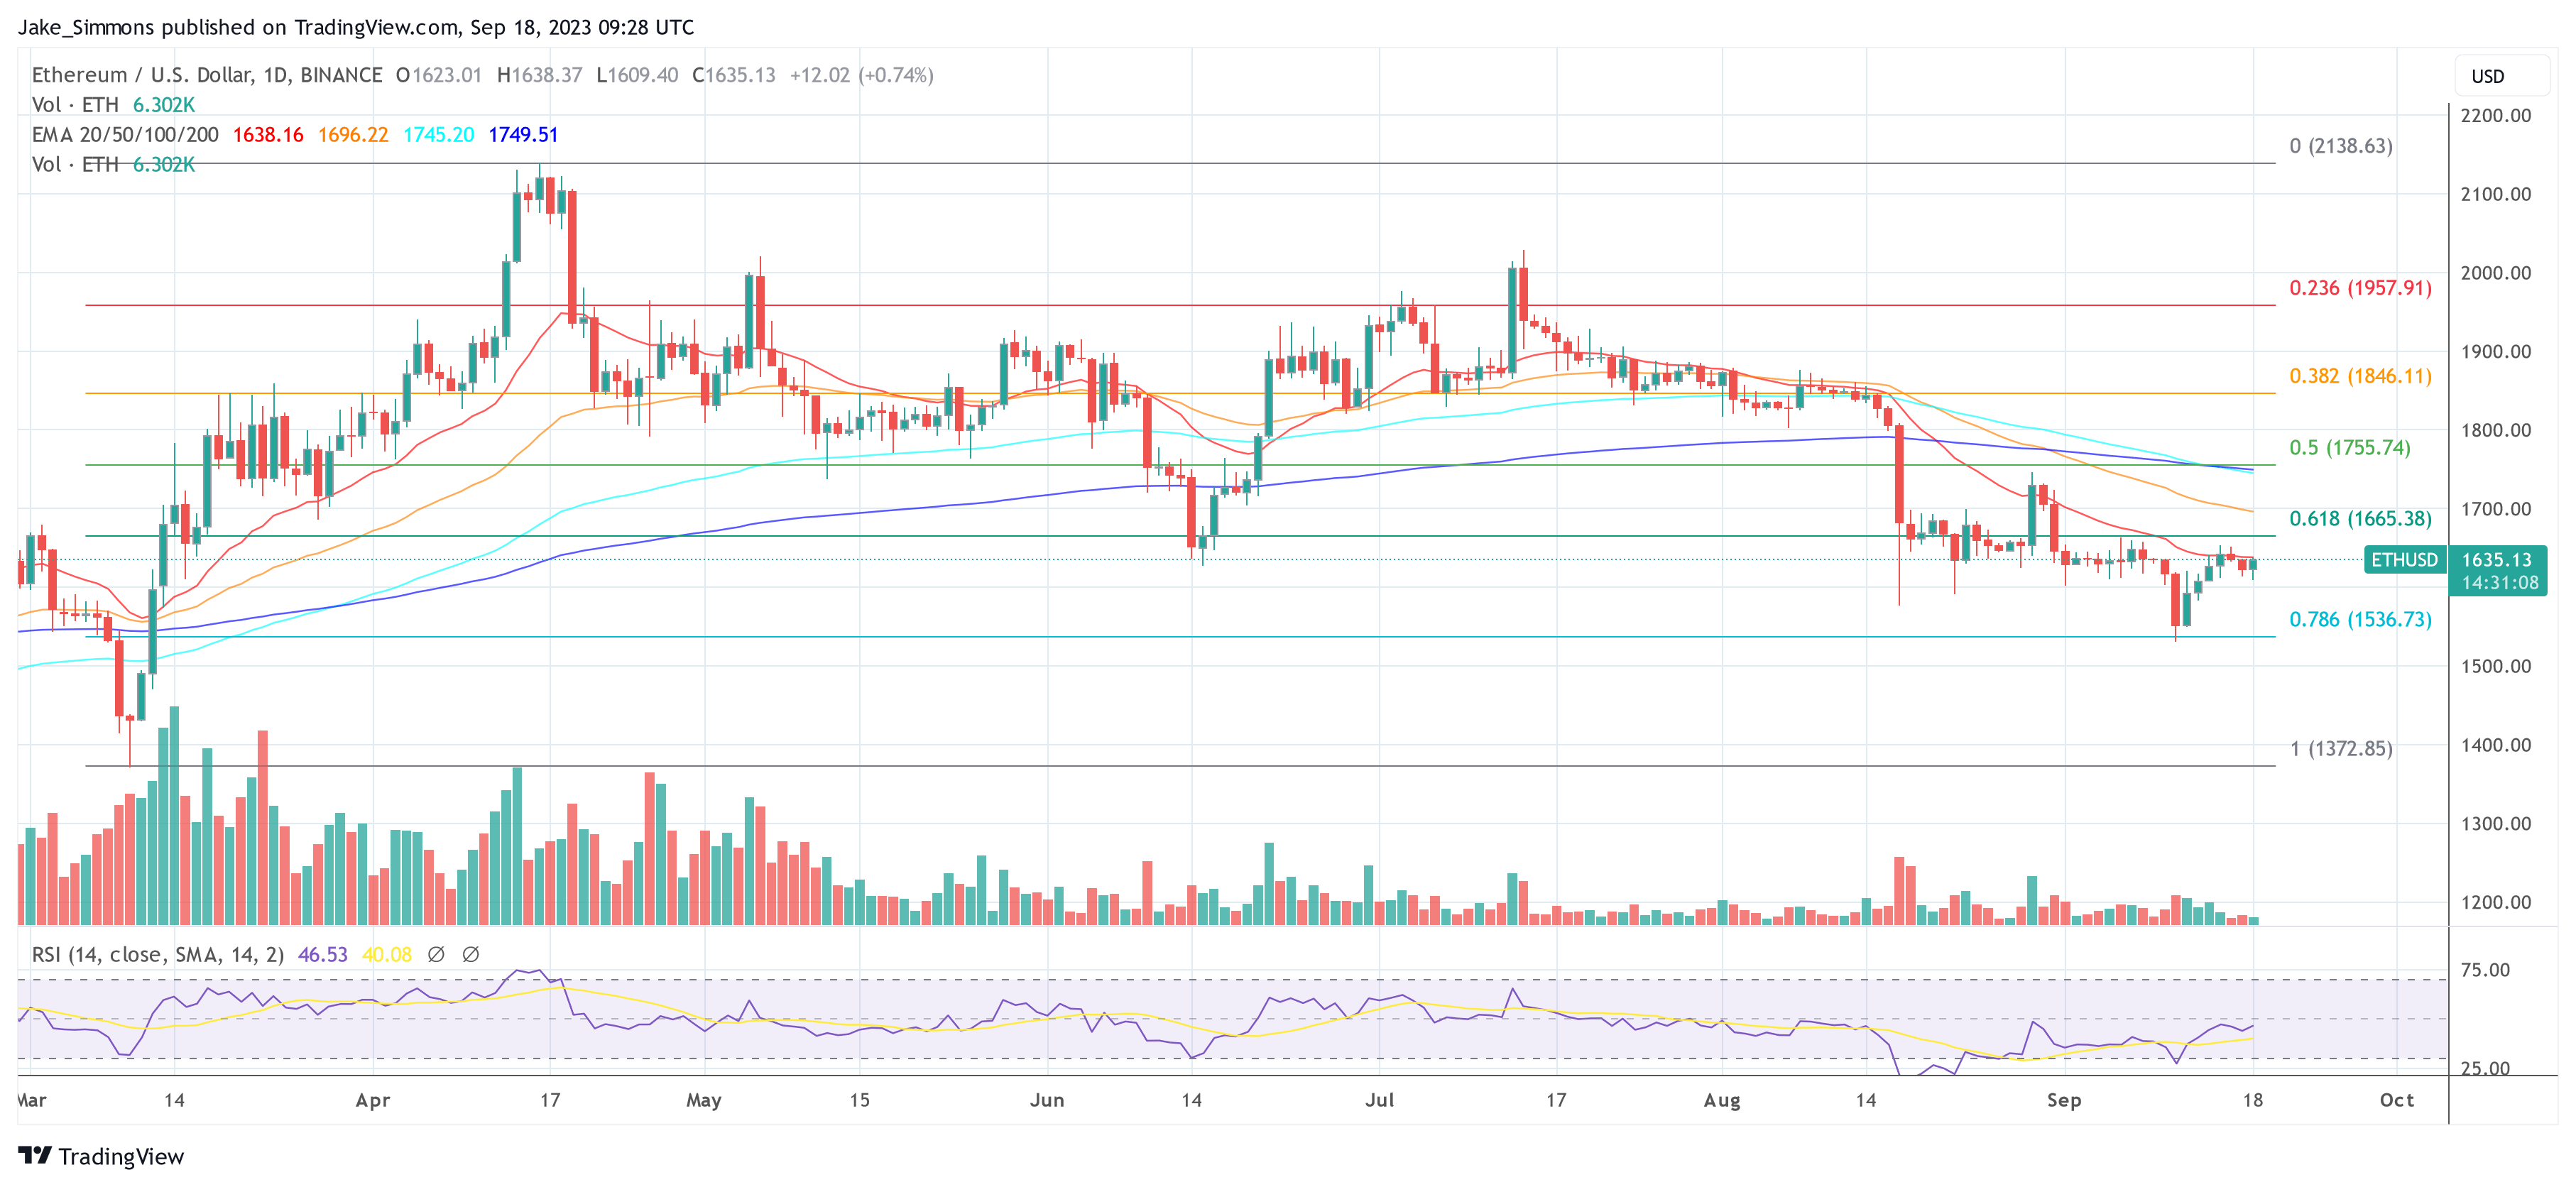Click the EMA 20/50/100/200 indicator label
2576x1187 pixels.
[x=125, y=135]
